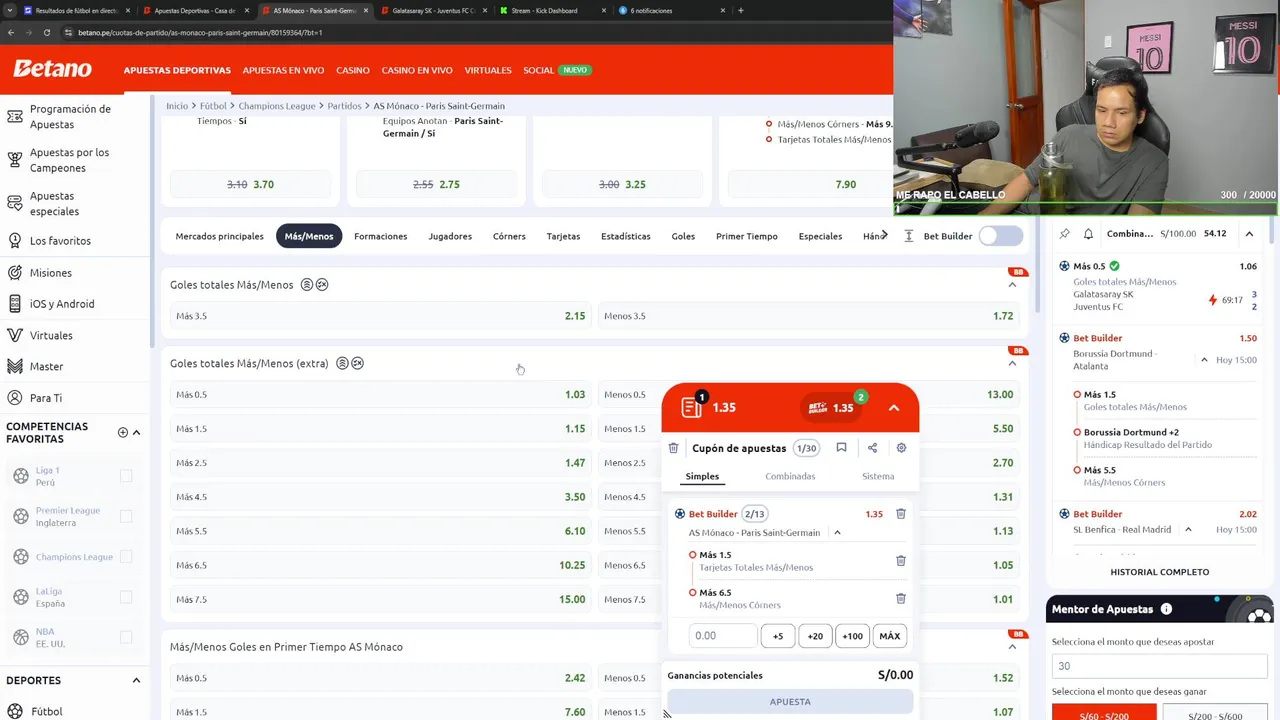Click MÁX stake button
This screenshot has width=1280, height=720.
(x=889, y=636)
